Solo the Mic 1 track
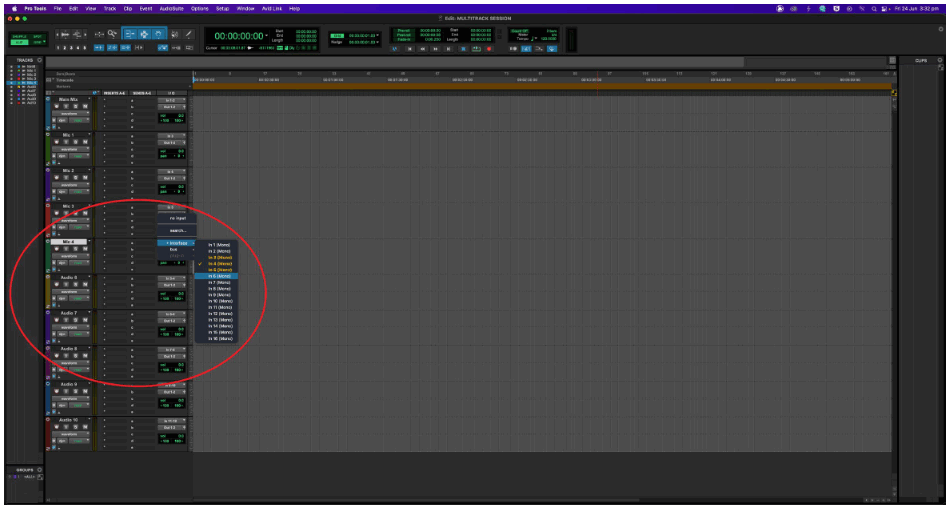The width and height of the screenshot is (952, 509). [x=75, y=142]
